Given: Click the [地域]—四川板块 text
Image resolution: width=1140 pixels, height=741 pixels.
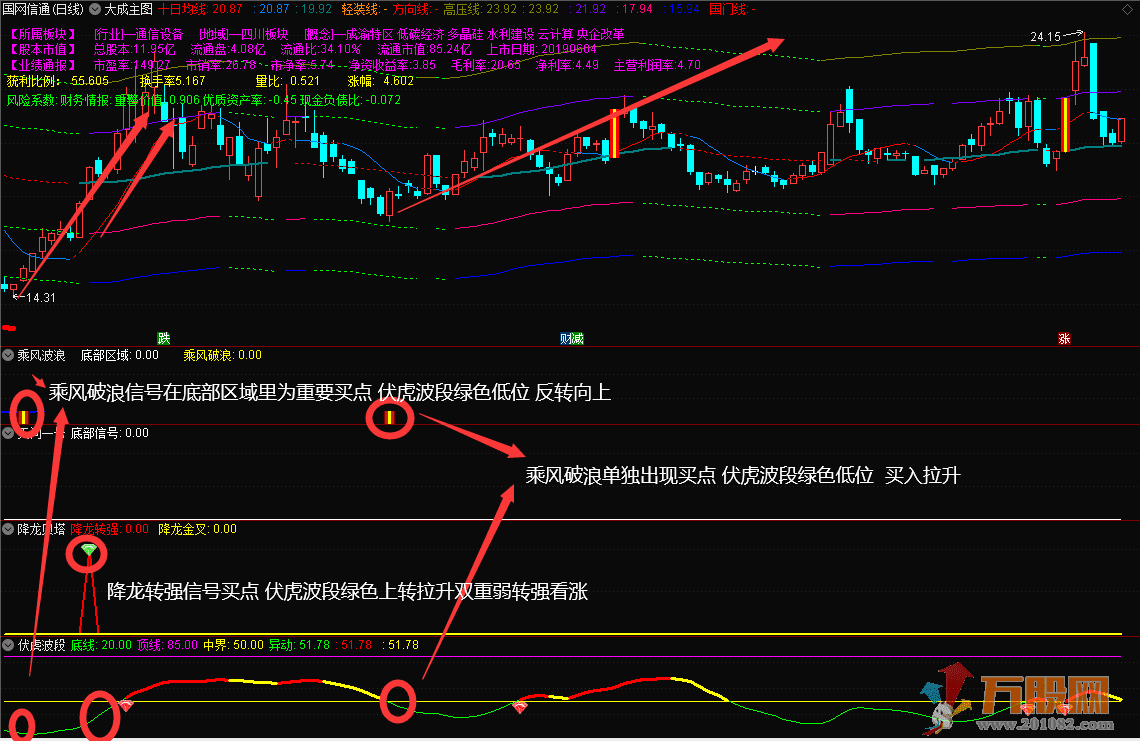Looking at the screenshot, I should 244,34.
